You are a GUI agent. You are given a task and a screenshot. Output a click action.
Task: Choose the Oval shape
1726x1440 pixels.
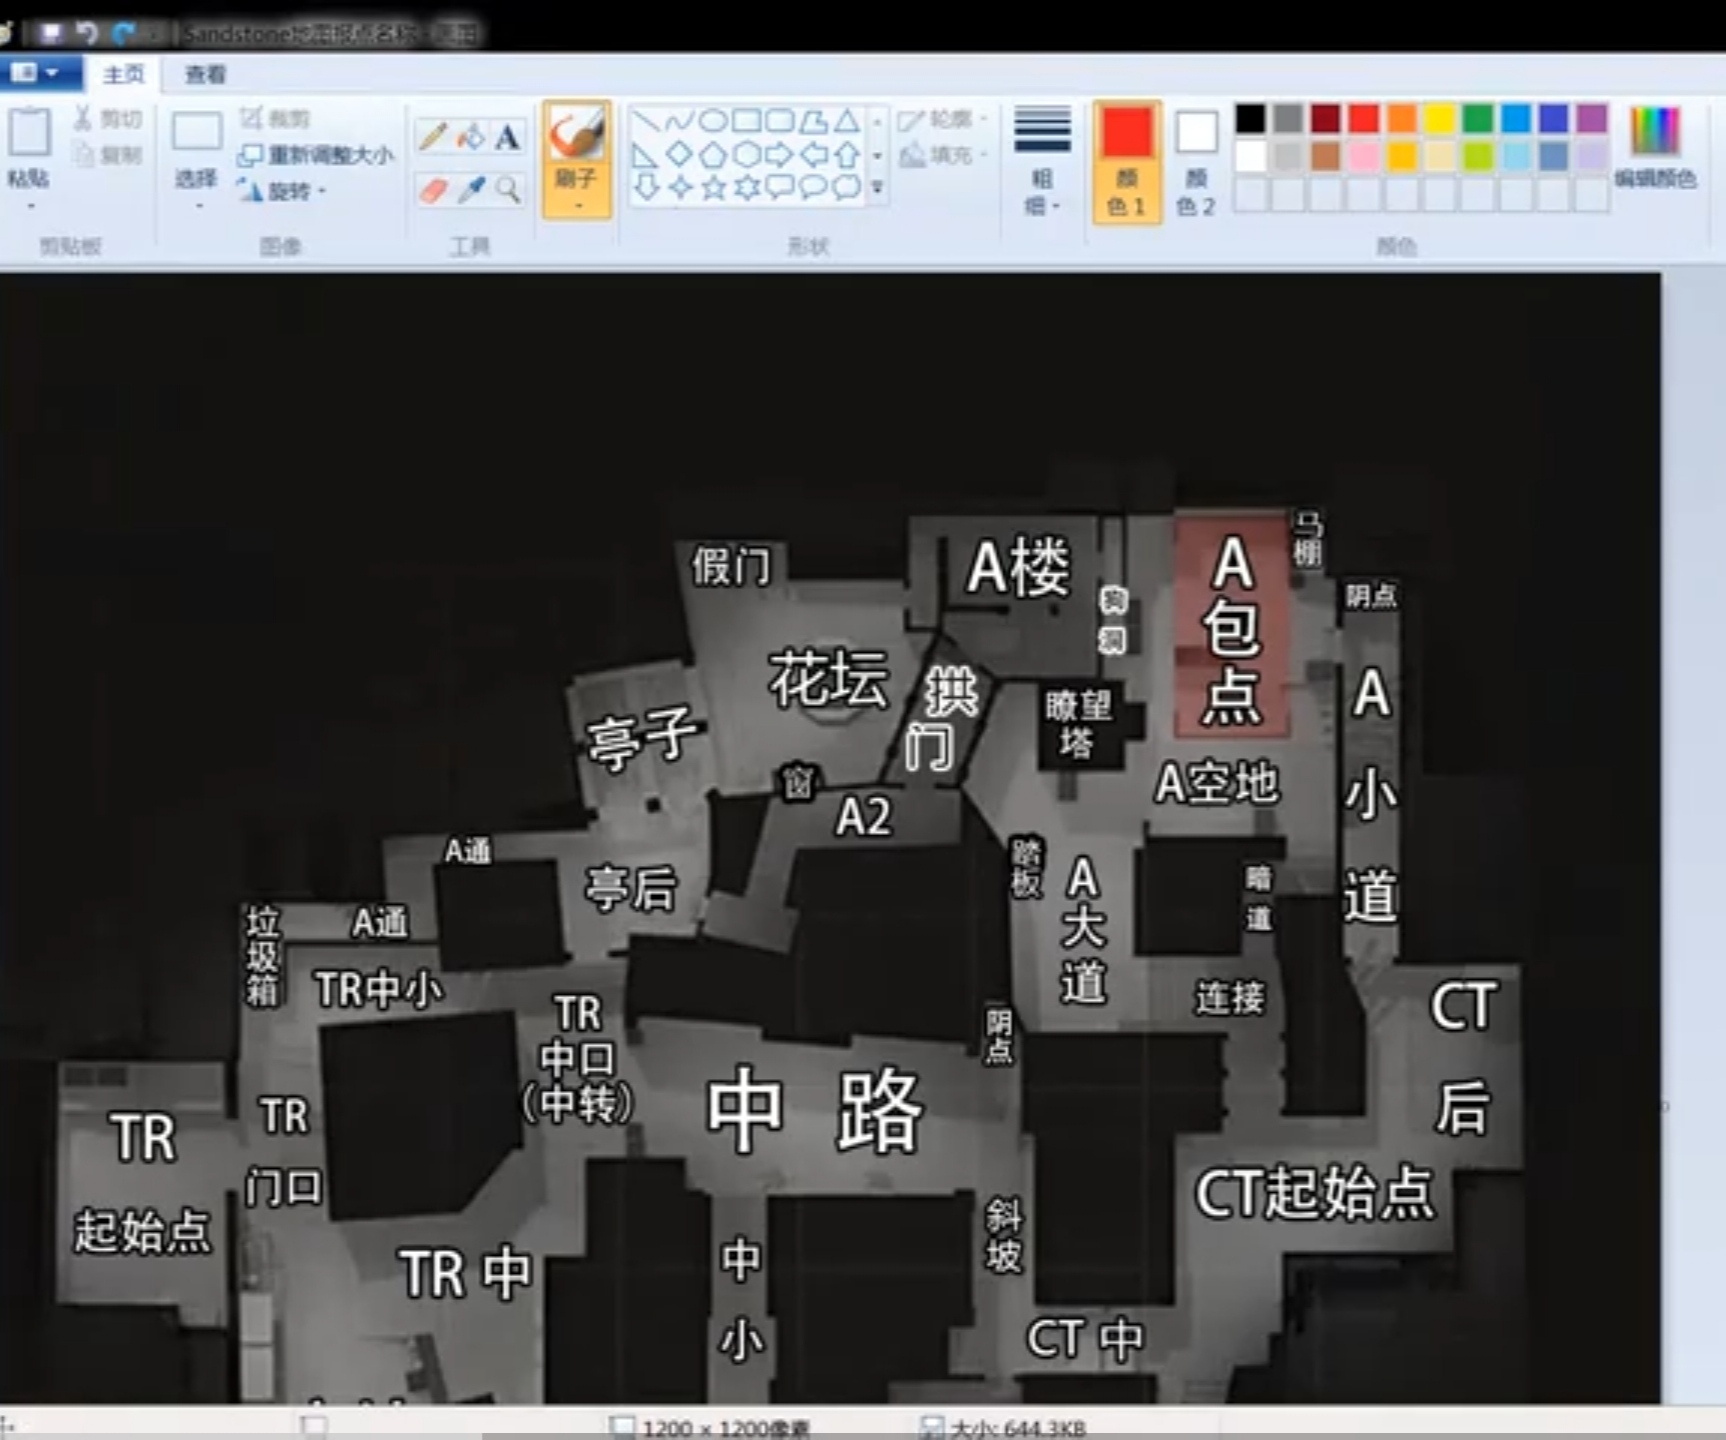712,122
